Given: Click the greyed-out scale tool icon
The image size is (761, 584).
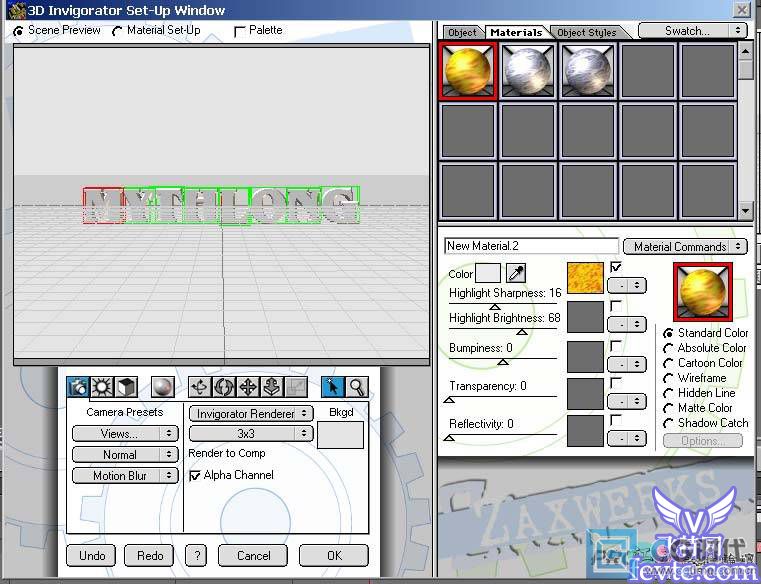Looking at the screenshot, I should coord(297,387).
